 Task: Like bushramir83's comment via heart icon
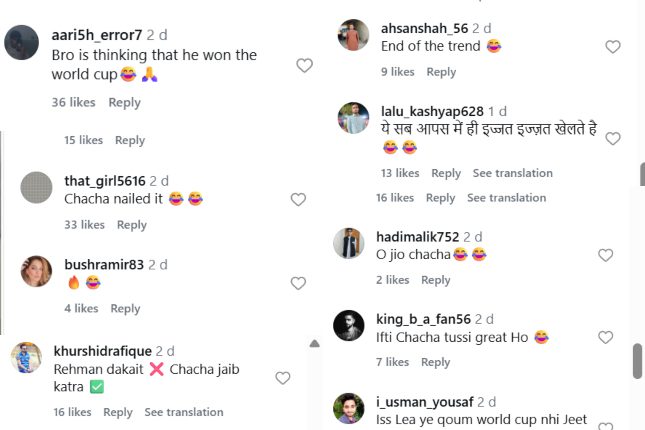click(x=297, y=284)
